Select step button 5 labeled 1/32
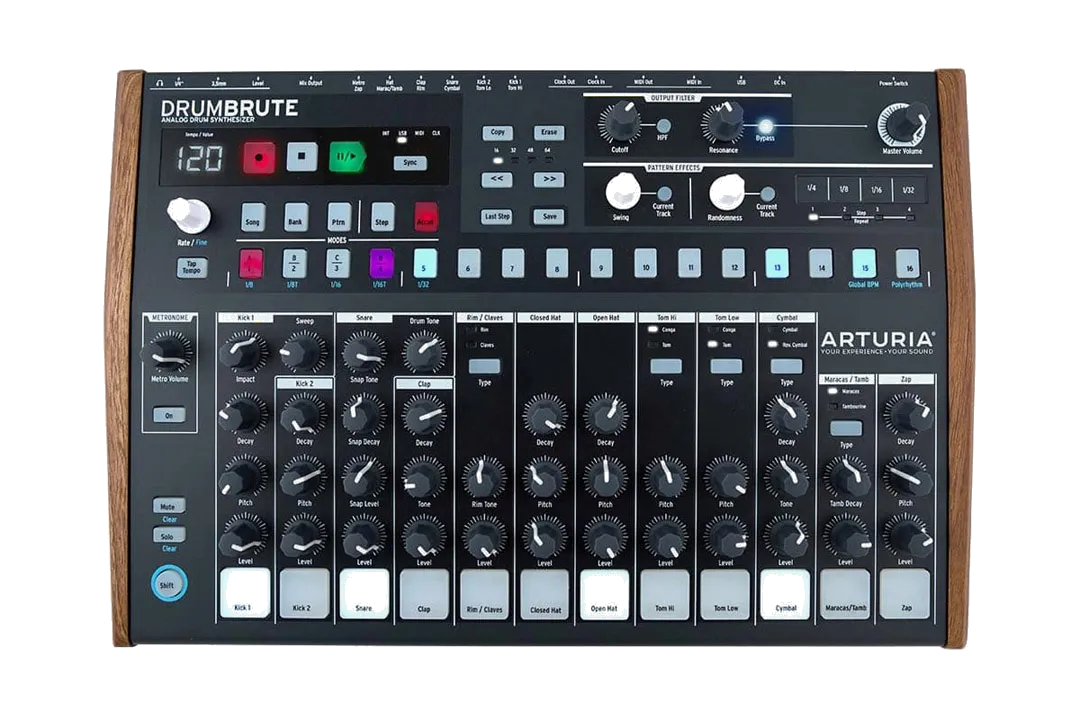 coord(425,263)
